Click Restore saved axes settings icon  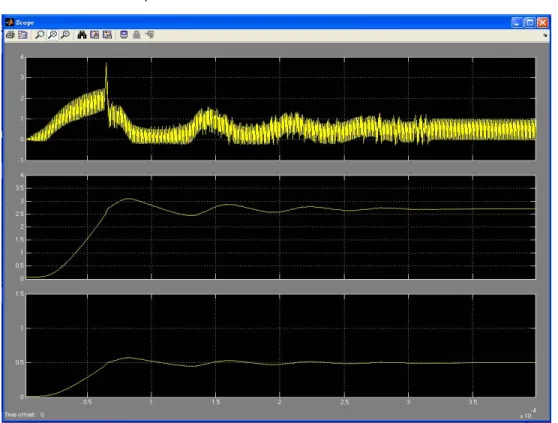tap(107, 35)
